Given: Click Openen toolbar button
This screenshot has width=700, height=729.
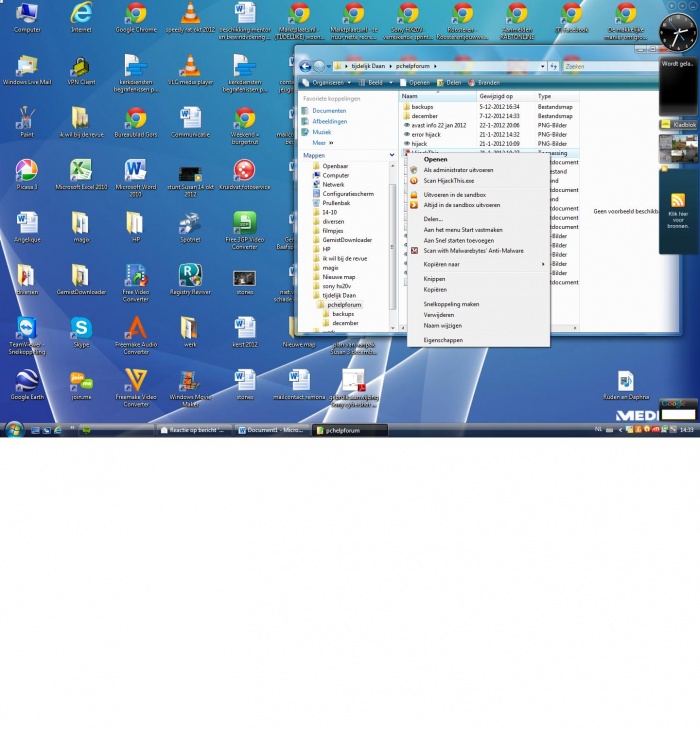Looking at the screenshot, I should [415, 82].
